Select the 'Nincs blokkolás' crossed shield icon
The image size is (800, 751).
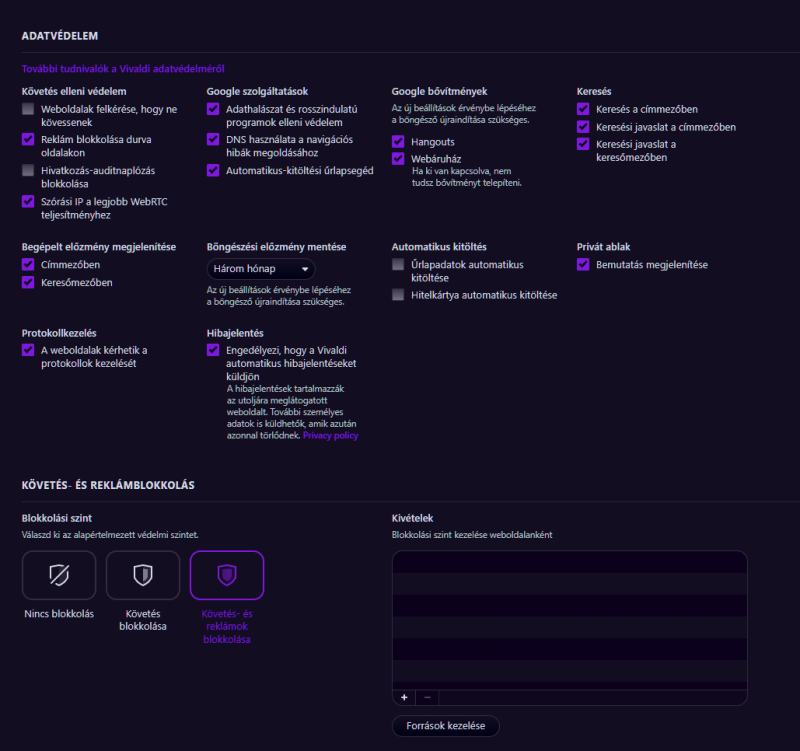pyautogui.click(x=59, y=575)
